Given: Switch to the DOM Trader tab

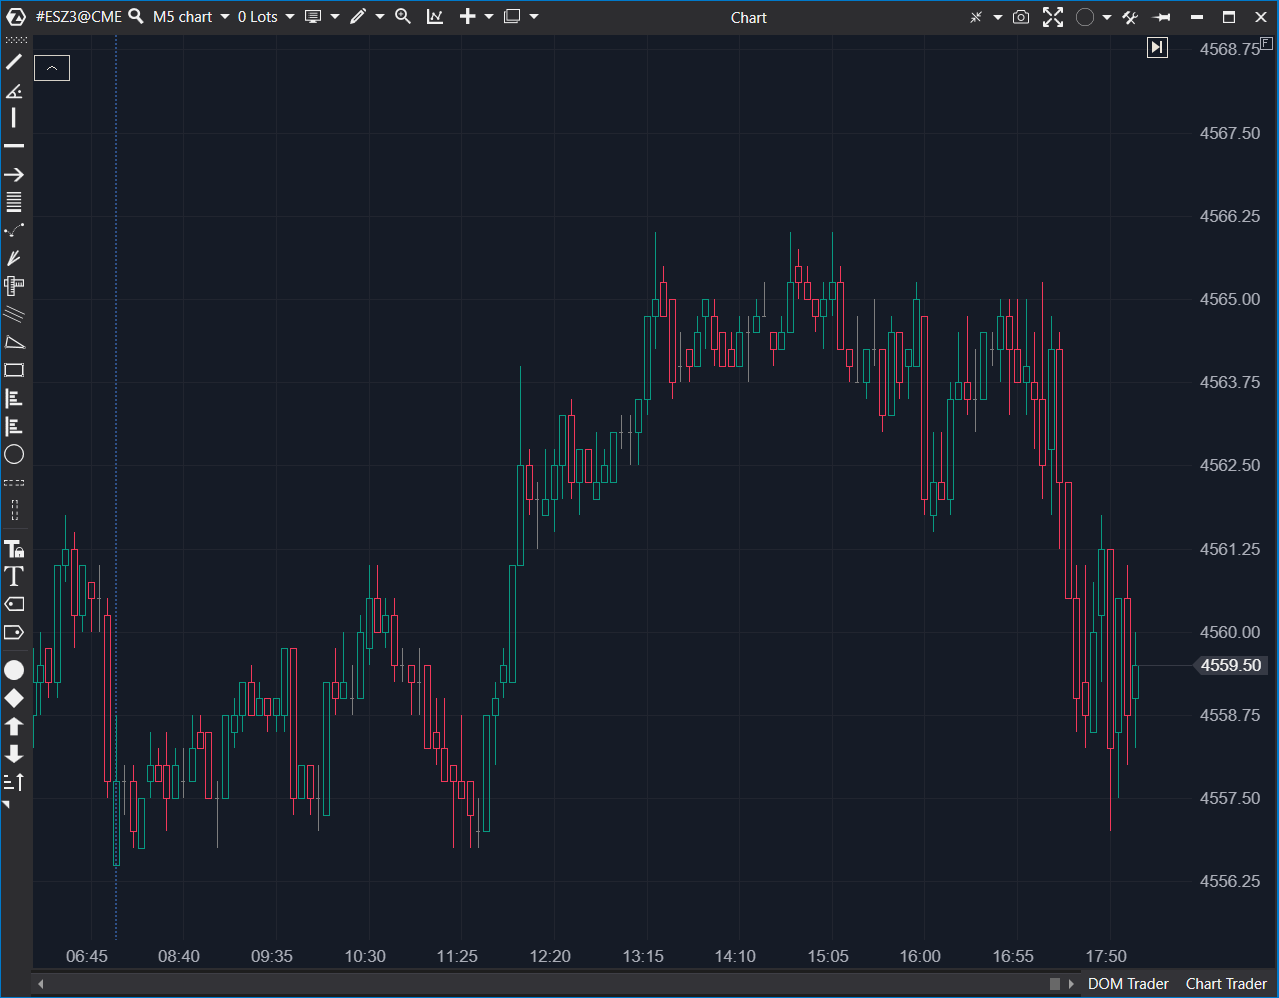Looking at the screenshot, I should coord(1128,984).
